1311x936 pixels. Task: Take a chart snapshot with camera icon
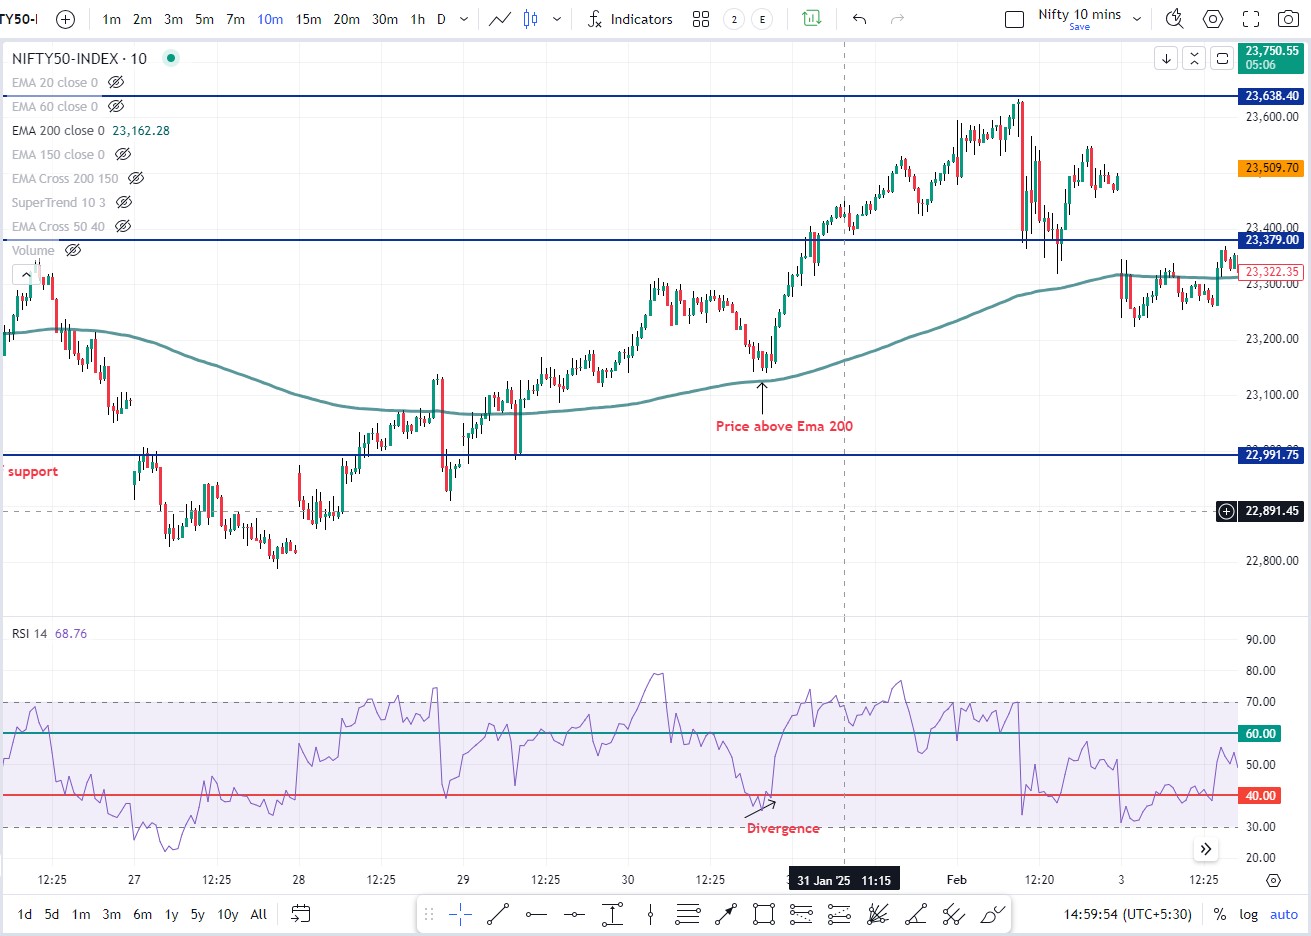[x=1289, y=19]
